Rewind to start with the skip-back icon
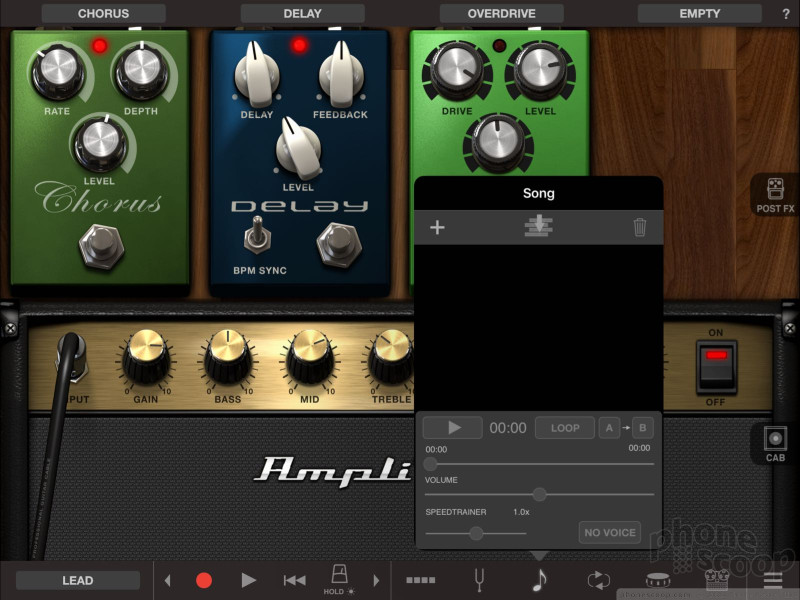 pos(294,580)
